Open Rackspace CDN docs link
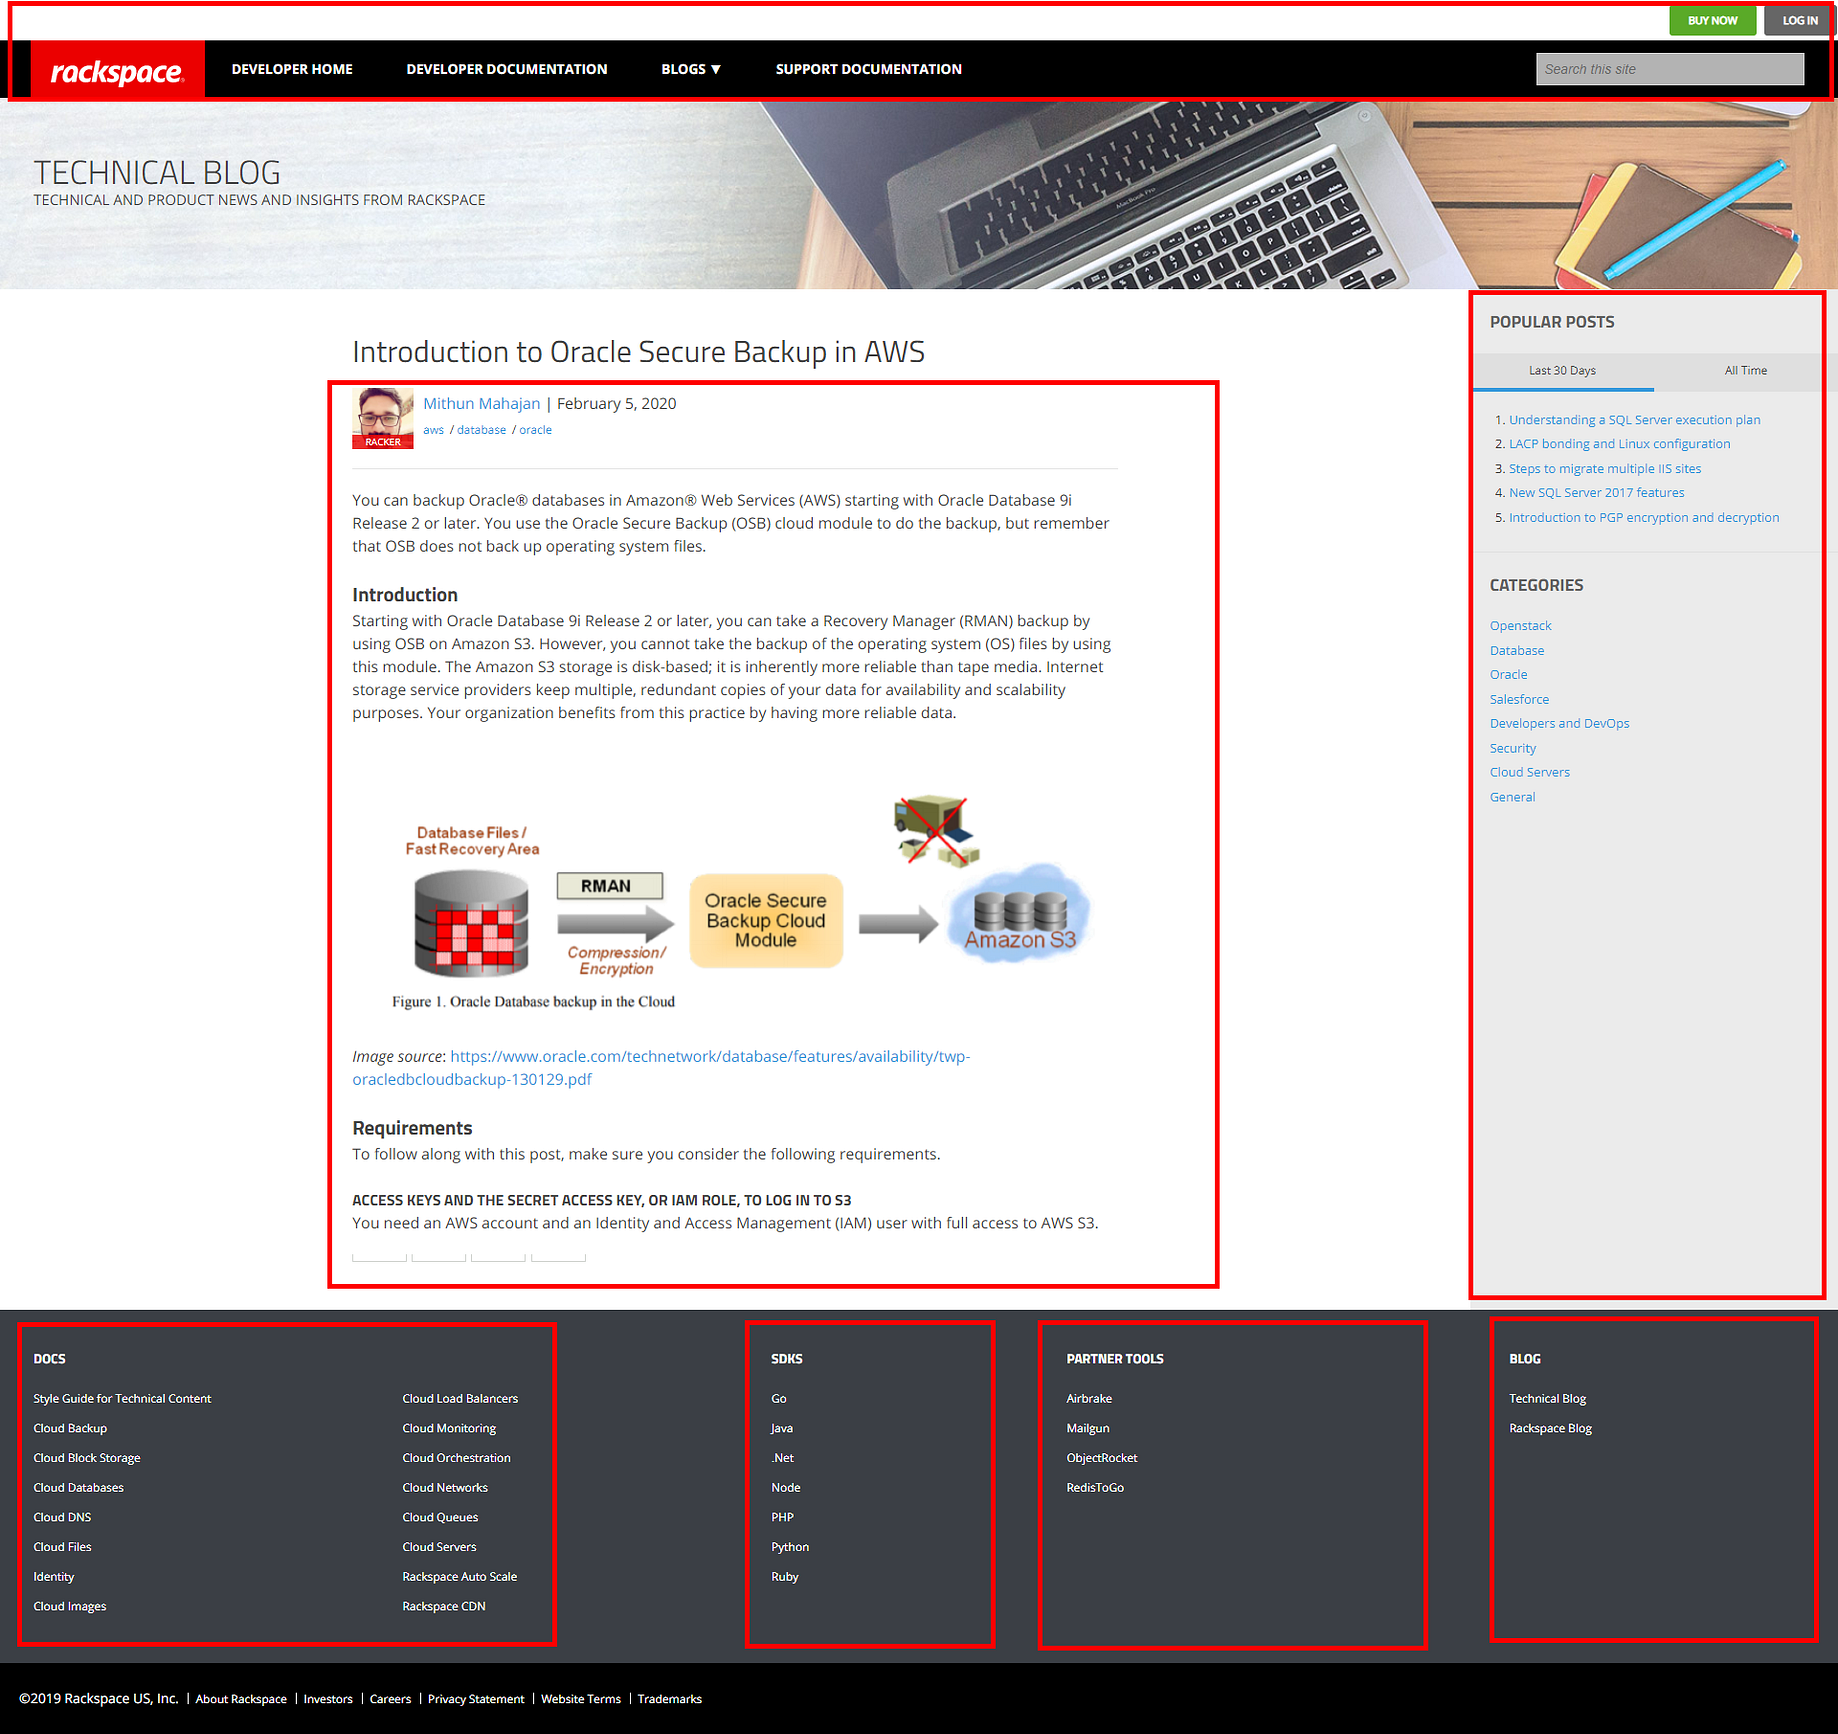The height and width of the screenshot is (1734, 1838). 443,1607
